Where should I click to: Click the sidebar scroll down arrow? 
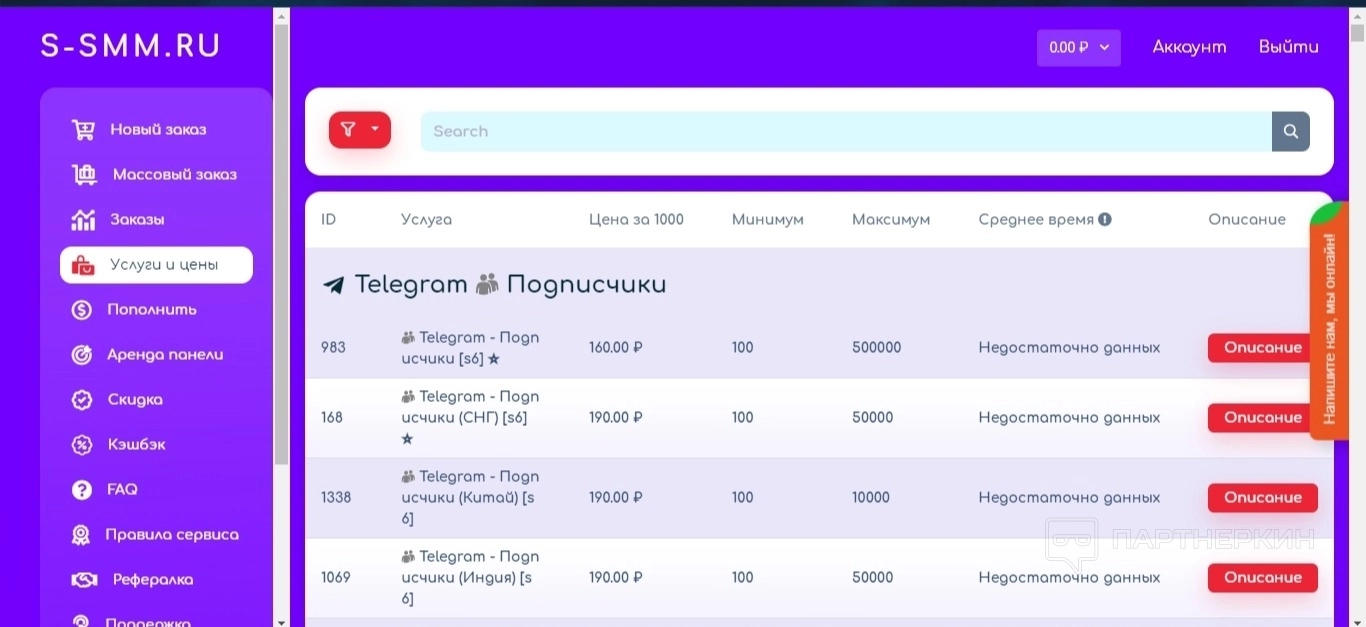[281, 621]
